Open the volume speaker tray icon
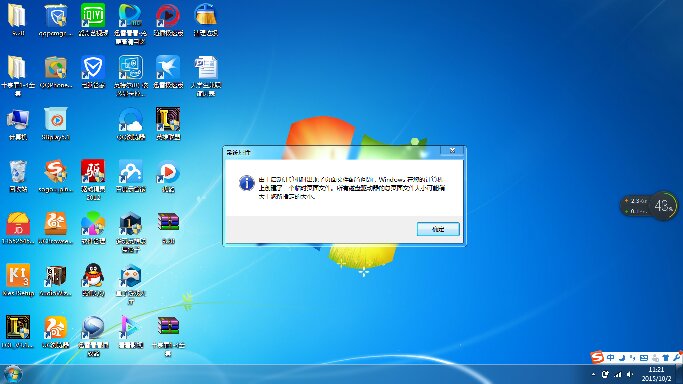Image resolution: width=683 pixels, height=384 pixels. click(630, 374)
